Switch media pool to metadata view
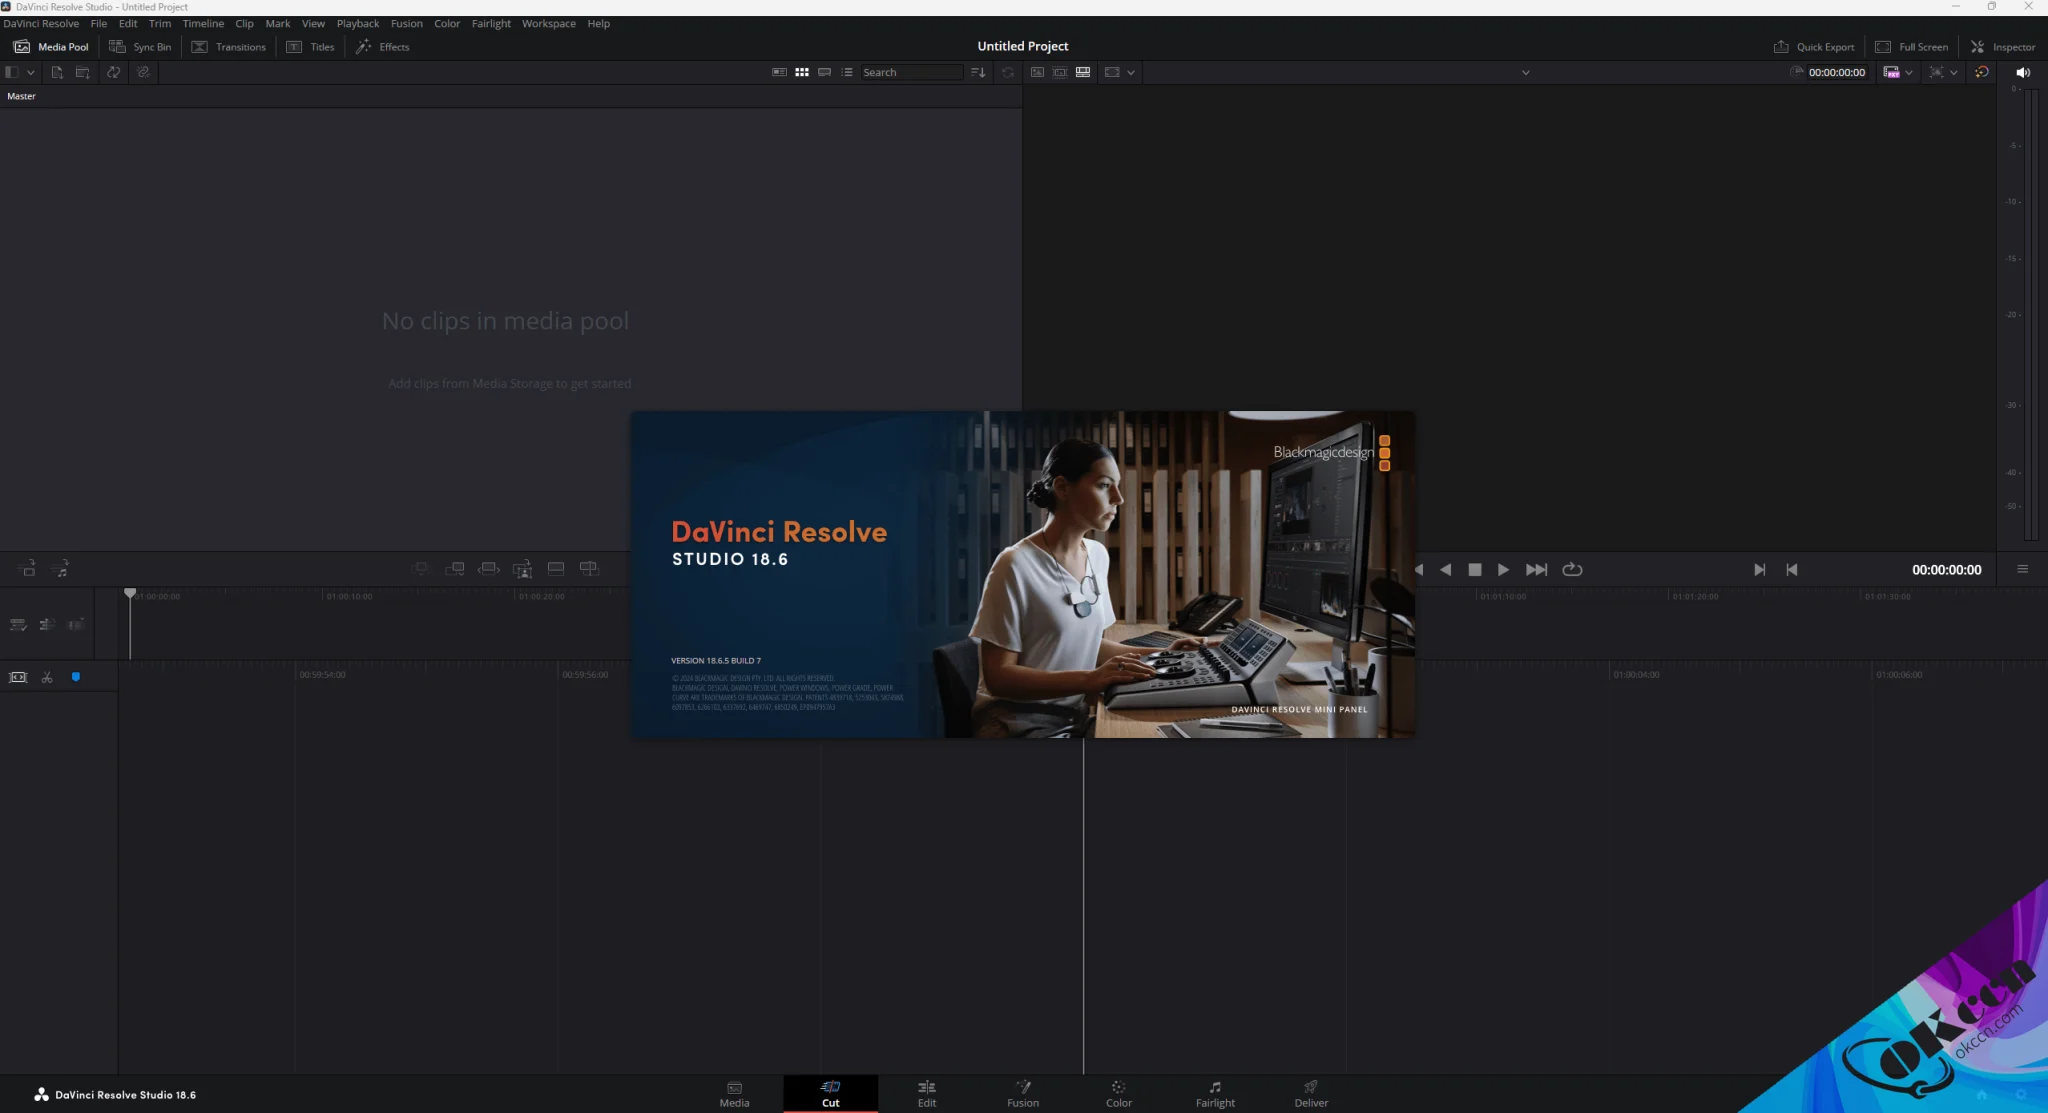 click(x=779, y=72)
